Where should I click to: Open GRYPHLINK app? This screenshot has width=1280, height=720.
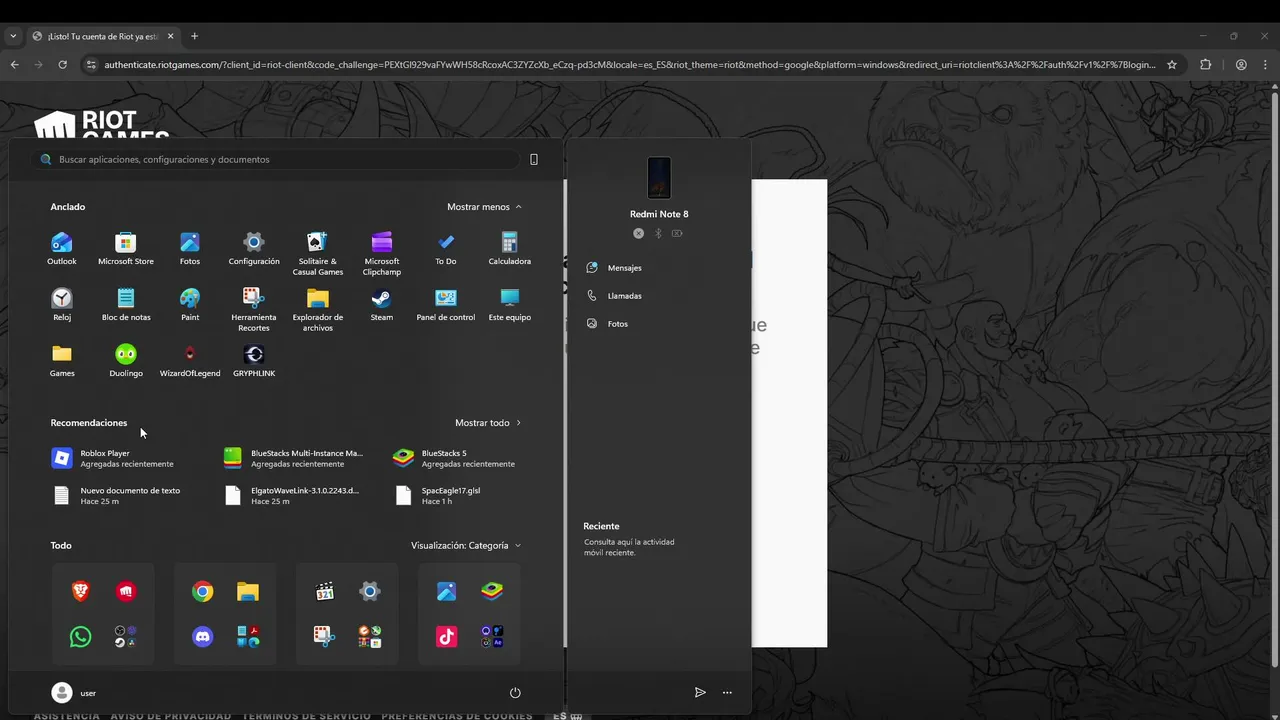pyautogui.click(x=254, y=361)
